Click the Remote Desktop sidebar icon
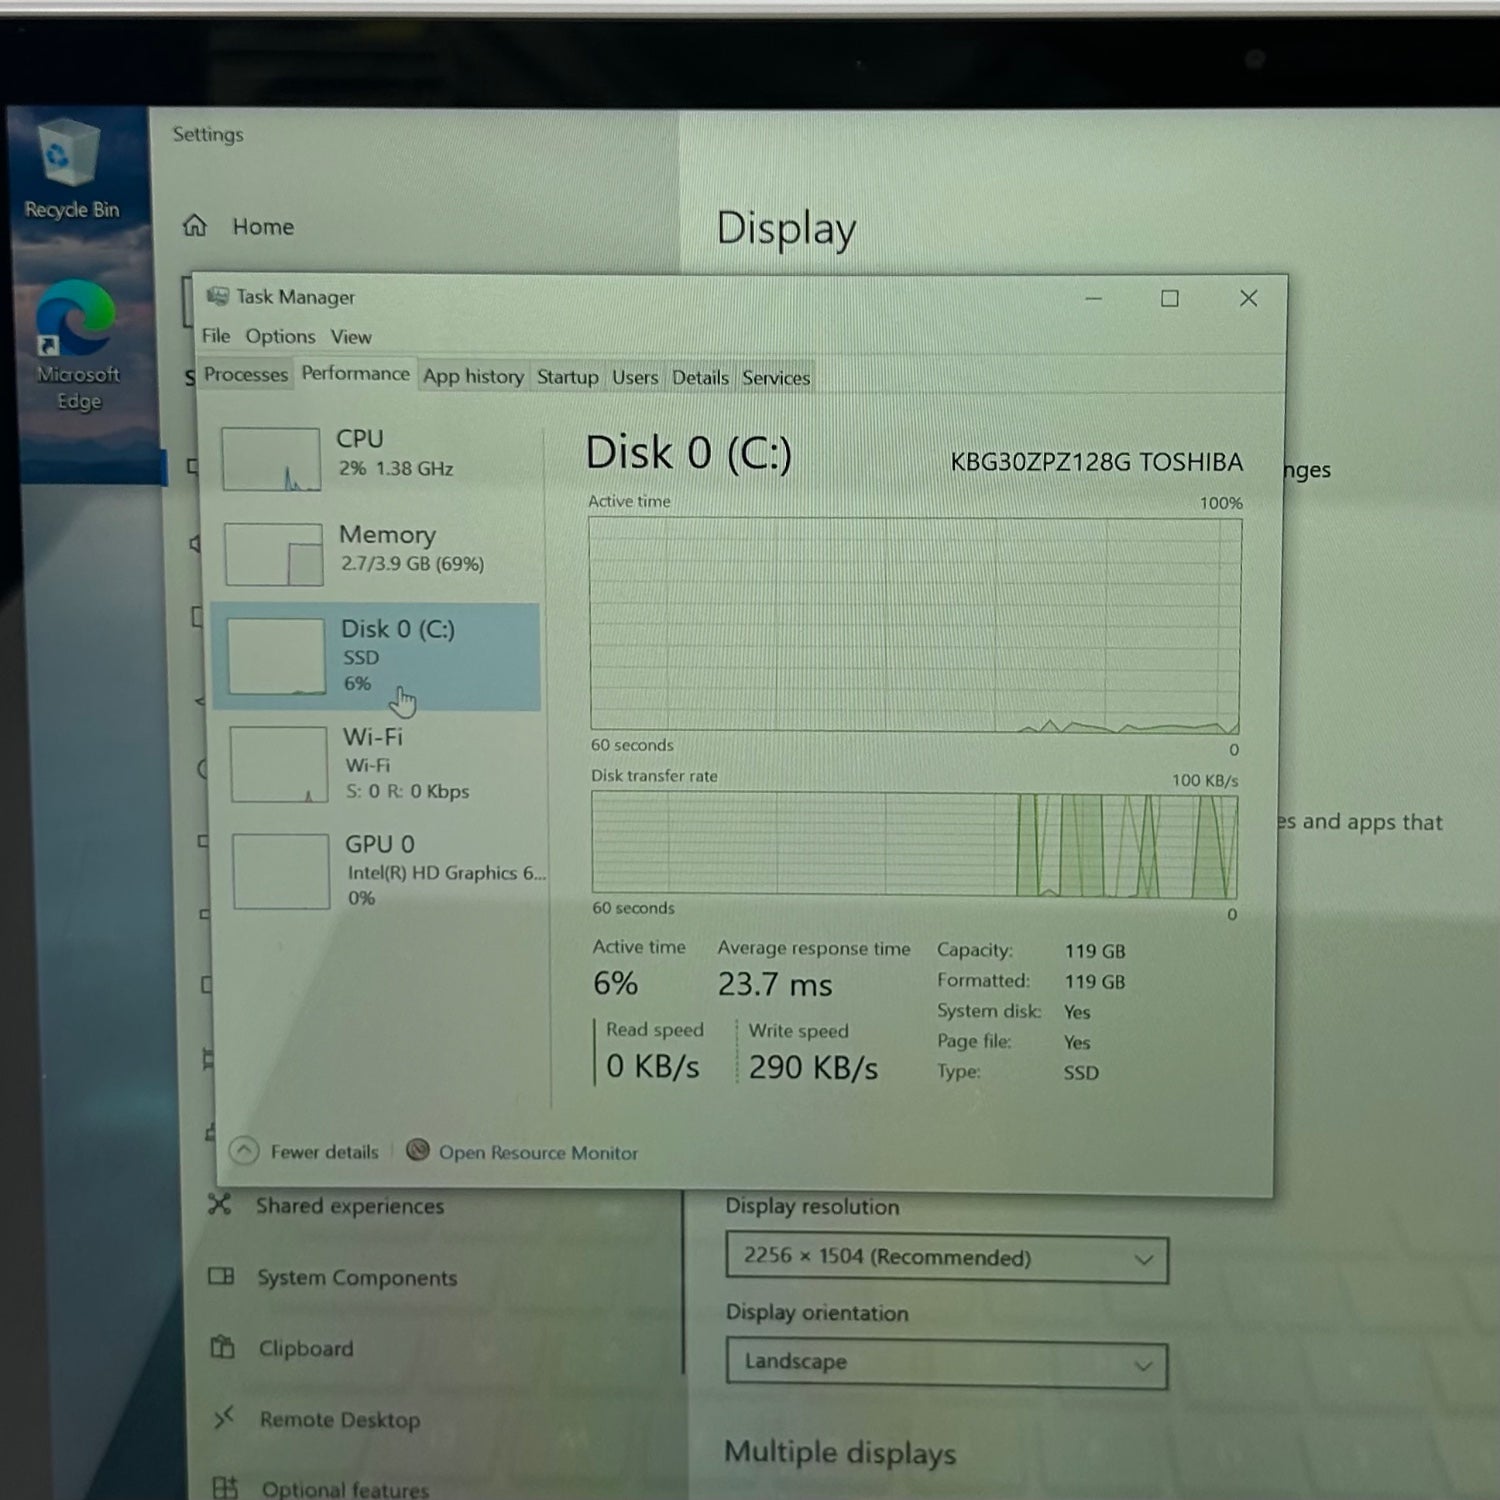Image resolution: width=1500 pixels, height=1500 pixels. pos(224,1418)
